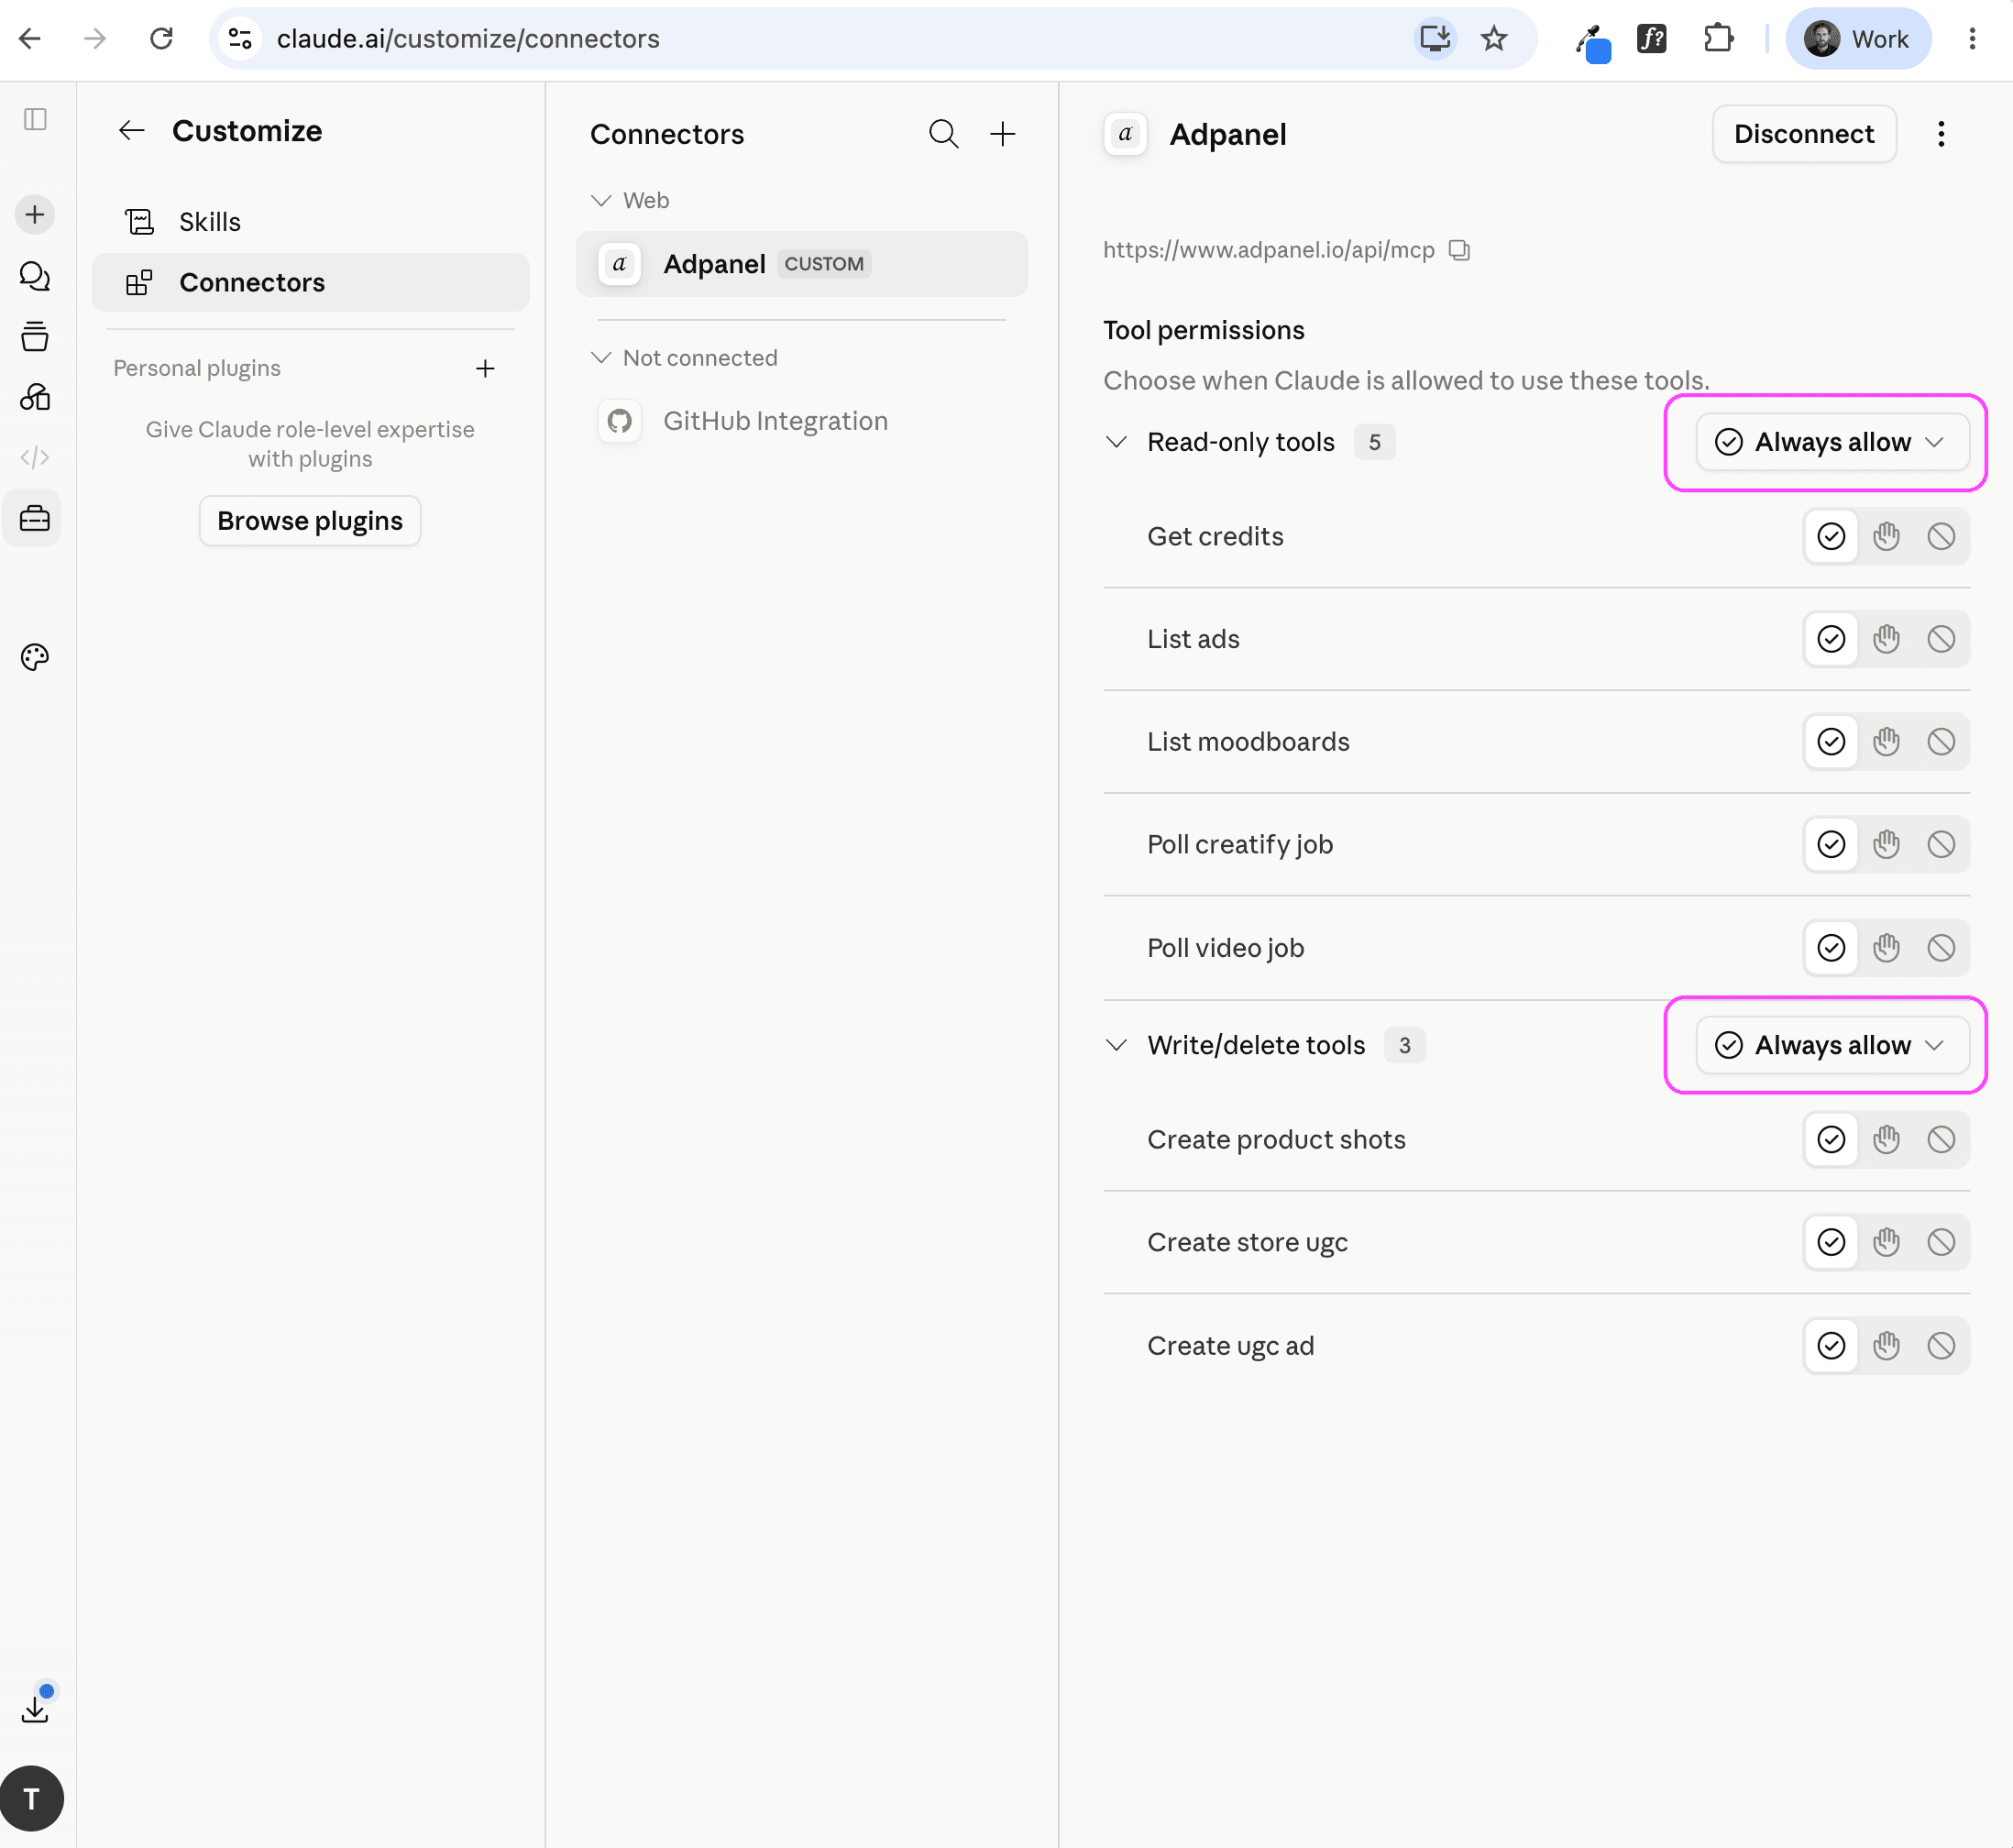Open the Chrome three-dot menu
This screenshot has height=1848, width=2013.
click(1972, 39)
